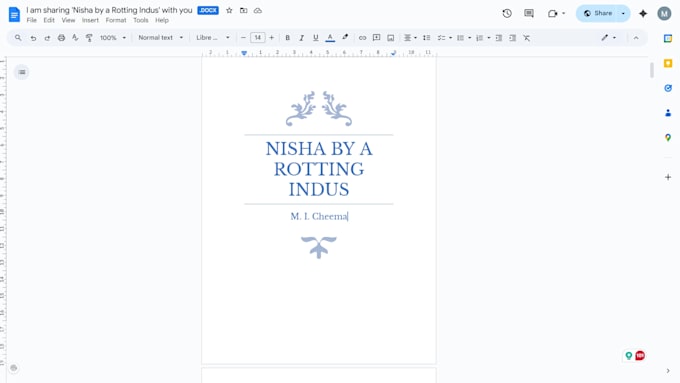
Task: Open the Libre font dropdown
Action: (x=212, y=38)
